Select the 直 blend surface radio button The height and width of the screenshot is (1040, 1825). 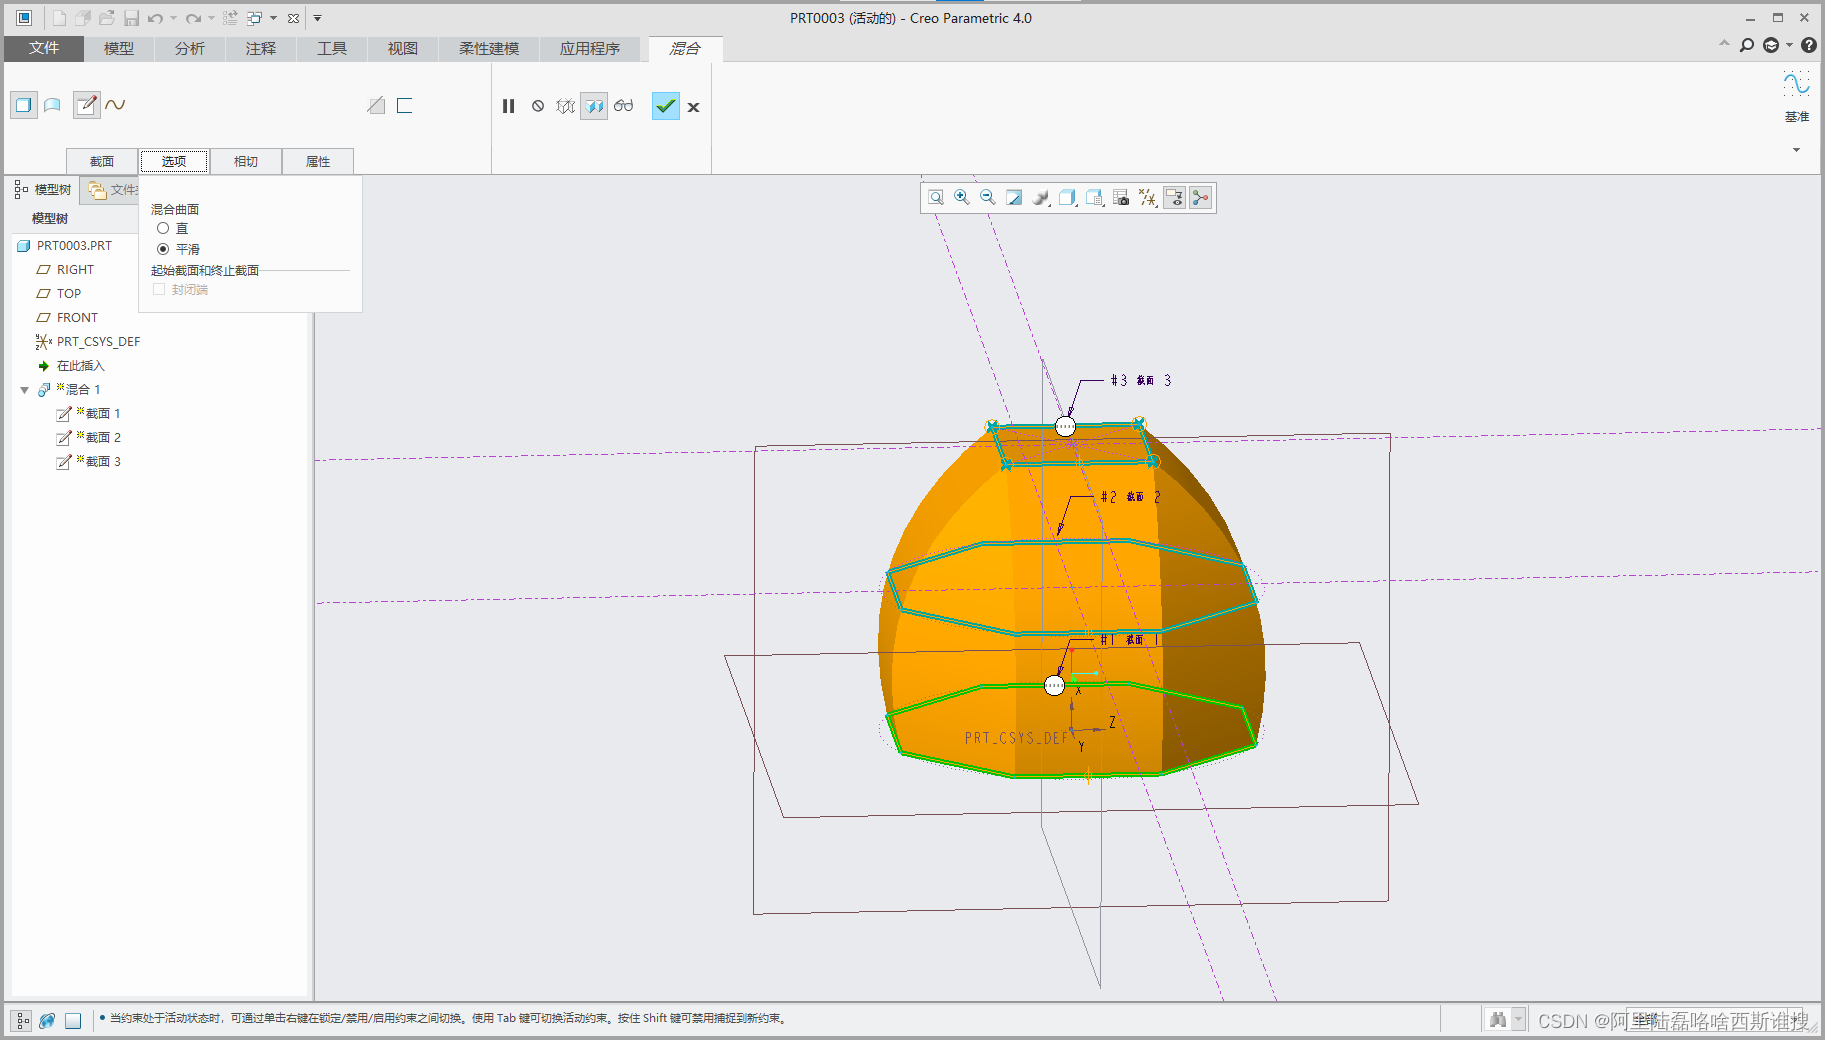click(163, 228)
